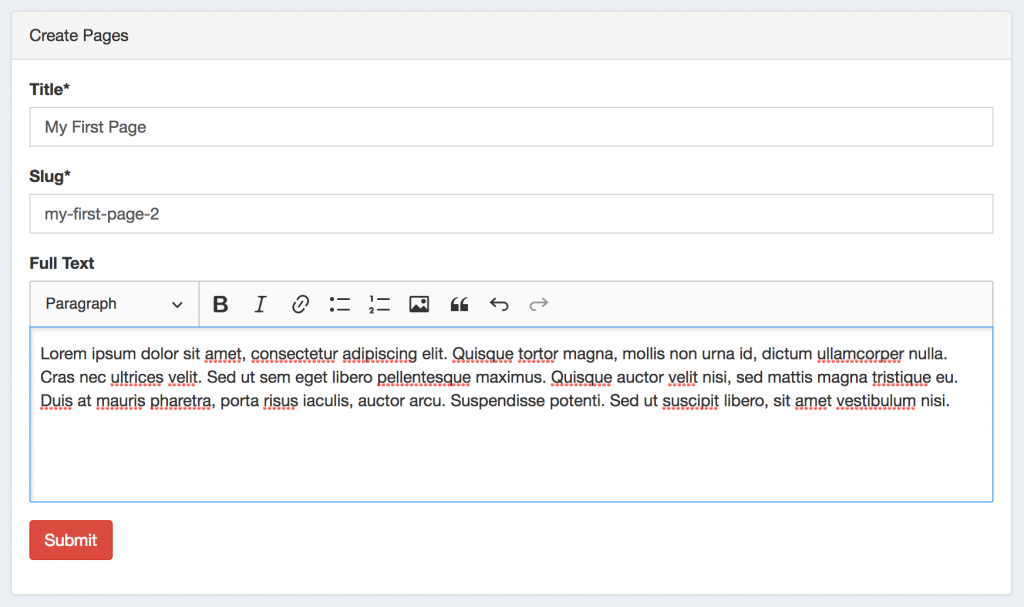Screen dimensions: 1024x607
Task: Start a numbered list
Action: (379, 305)
